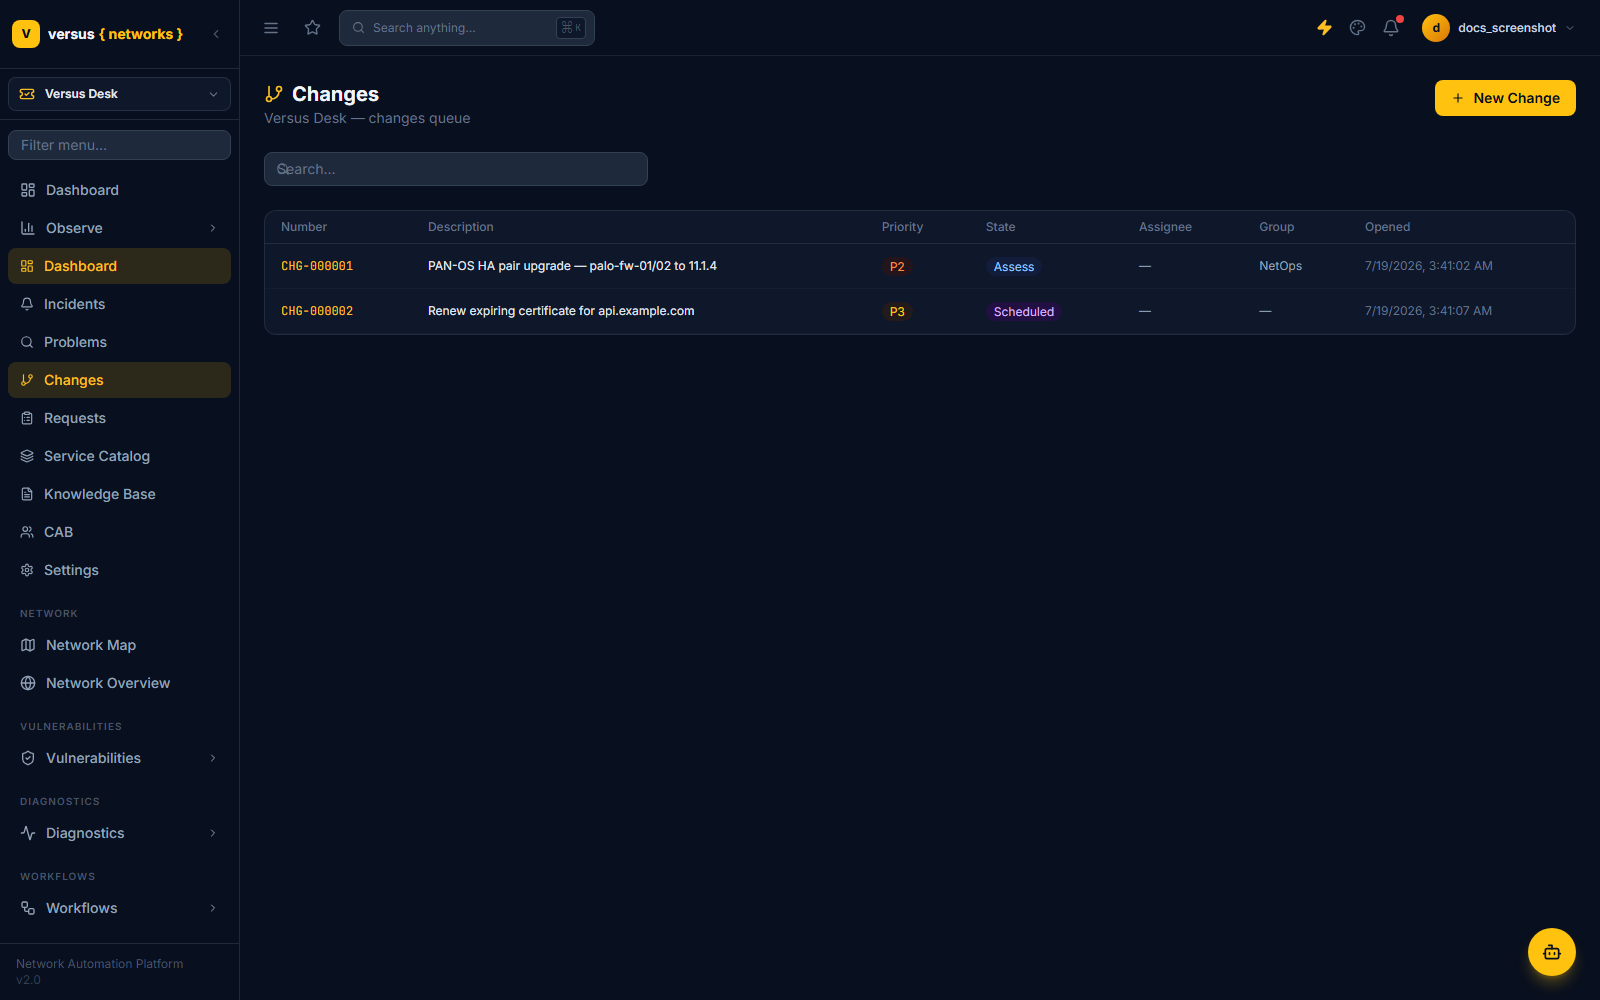The width and height of the screenshot is (1600, 1000).
Task: Expand the Workflows menu
Action: [119, 908]
